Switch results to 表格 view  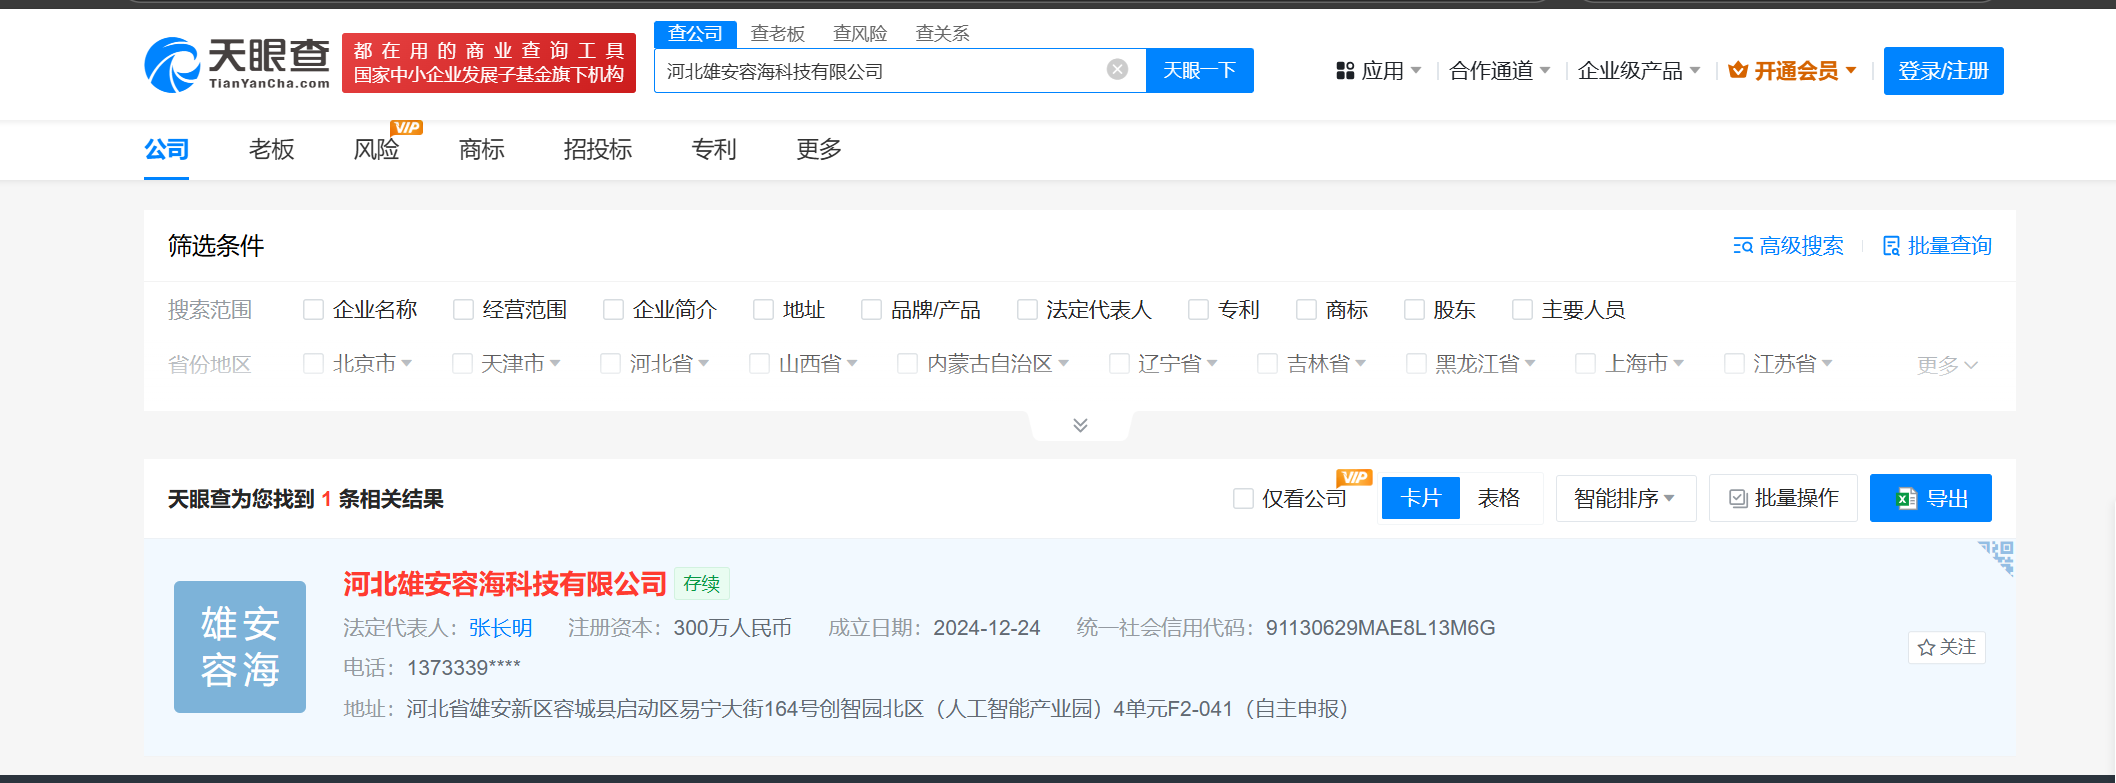[1499, 498]
